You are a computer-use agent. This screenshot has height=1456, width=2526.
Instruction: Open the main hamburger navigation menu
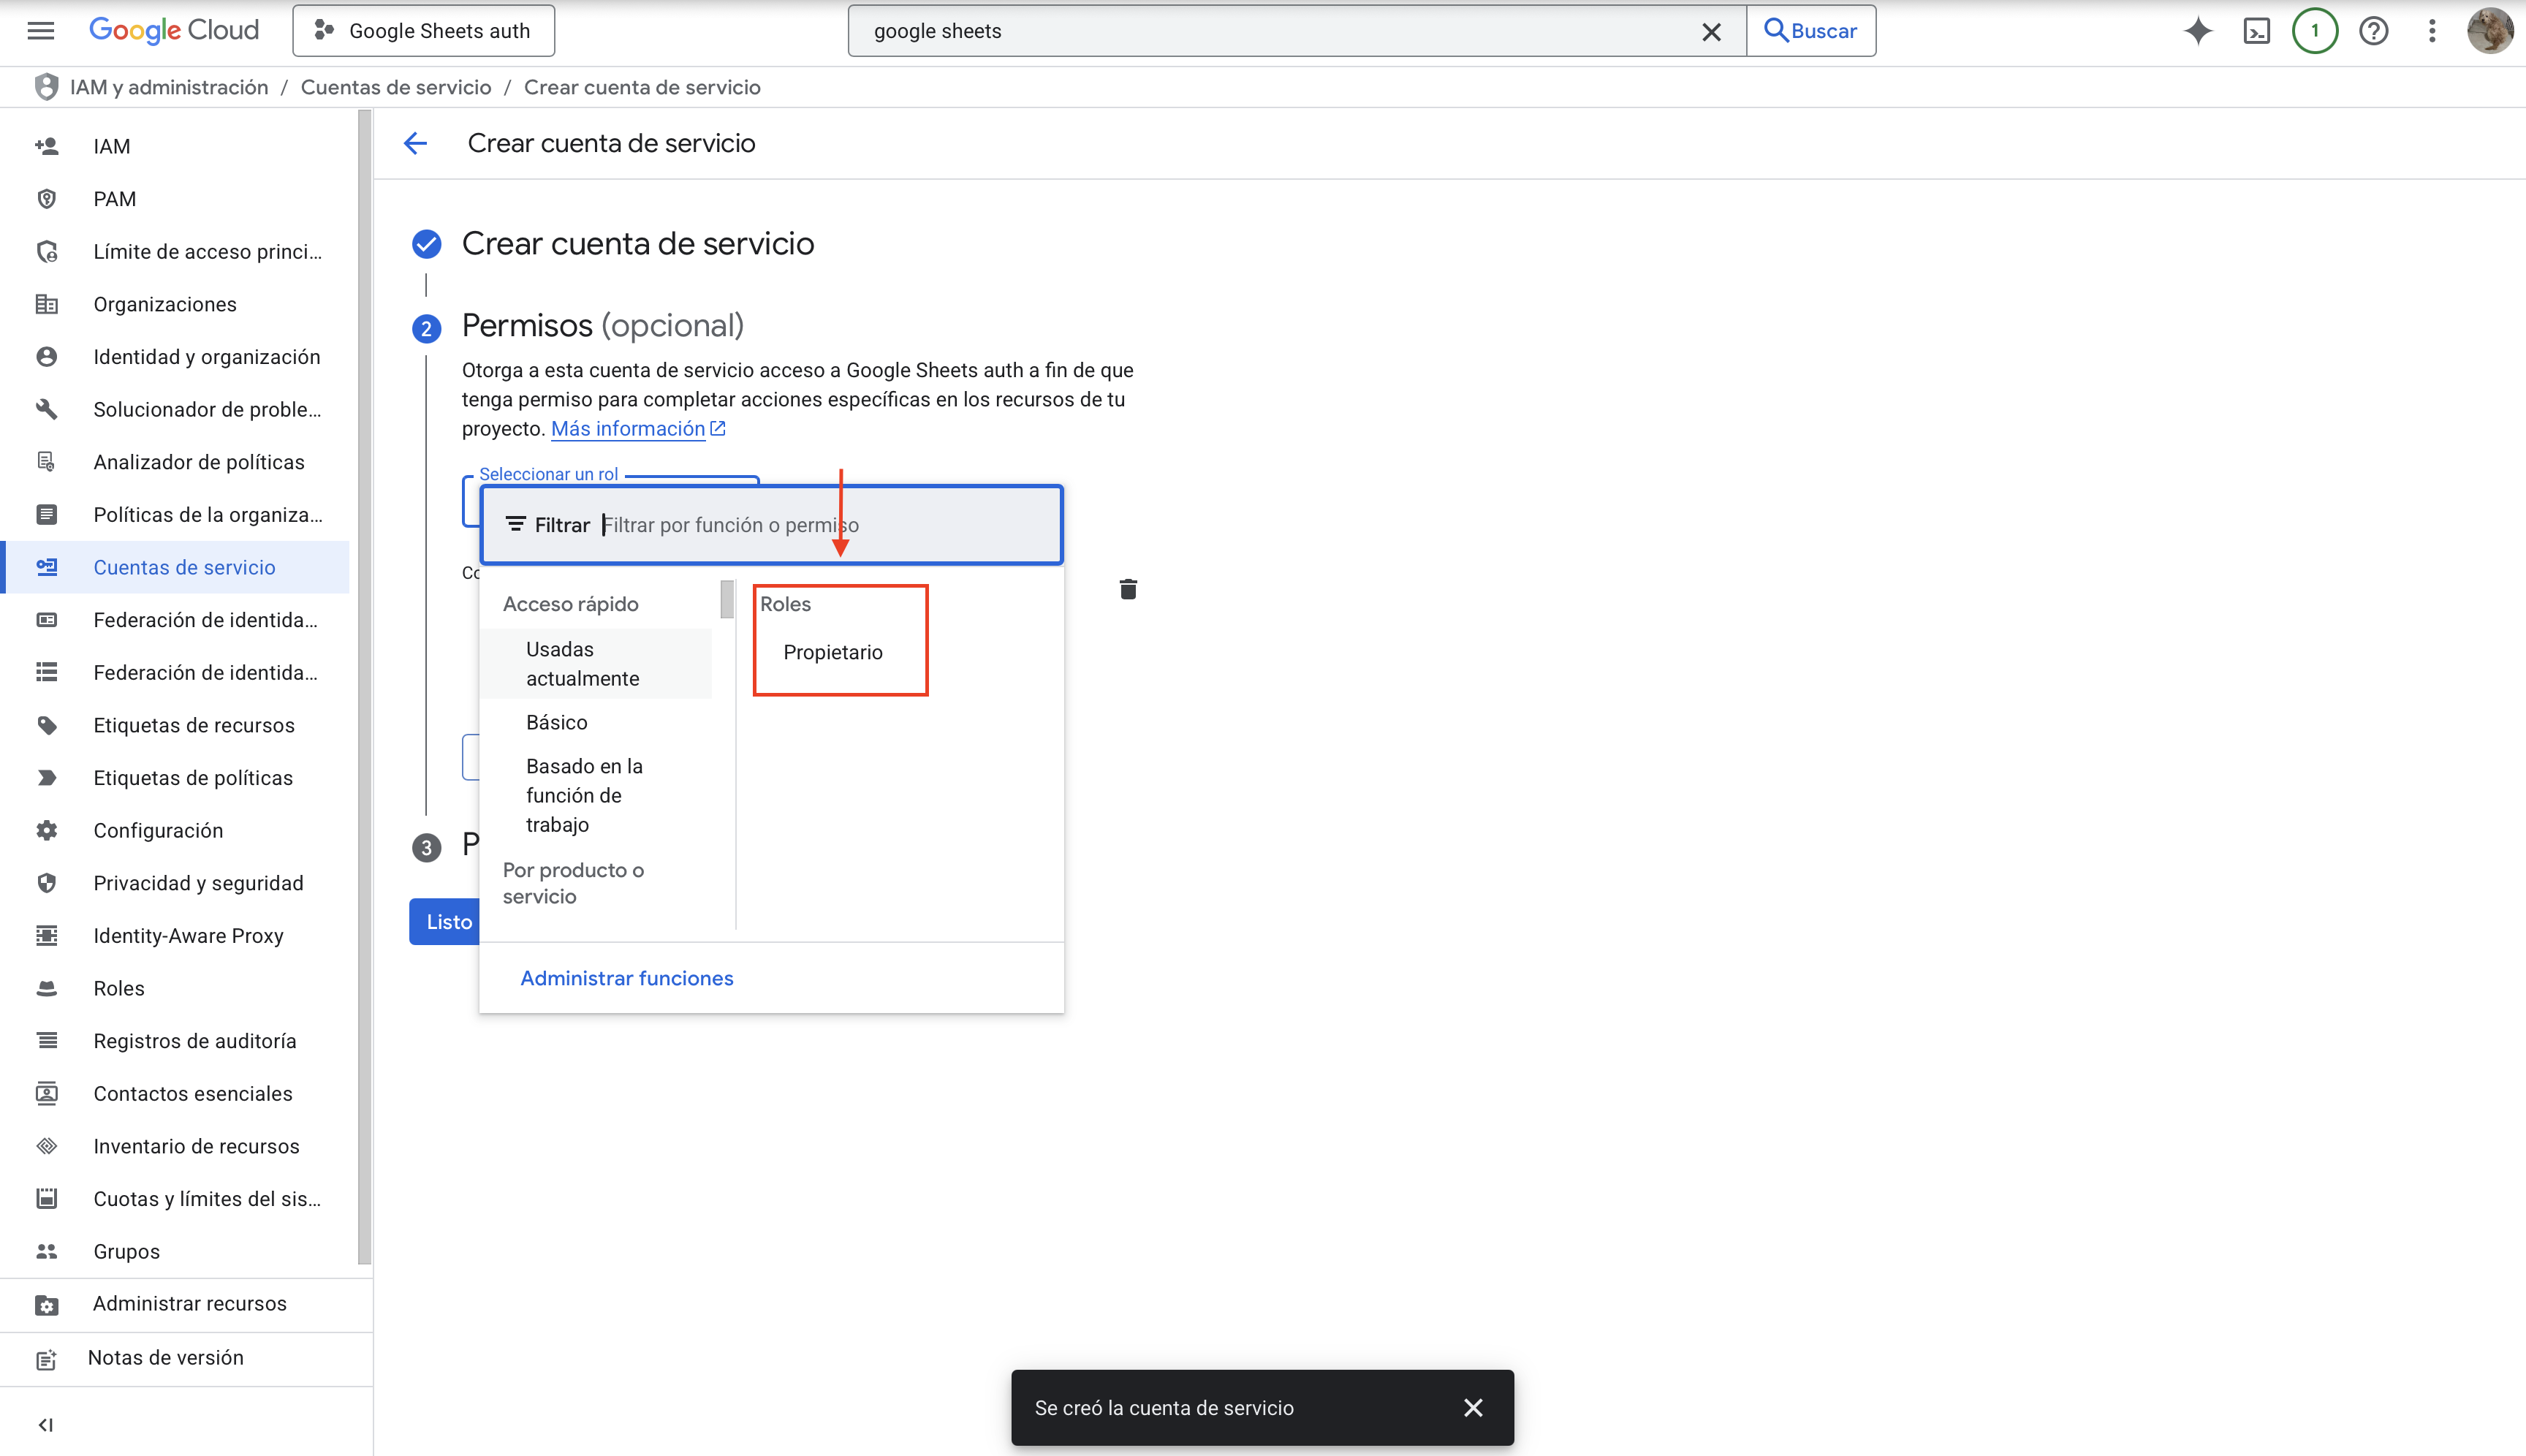(40, 30)
